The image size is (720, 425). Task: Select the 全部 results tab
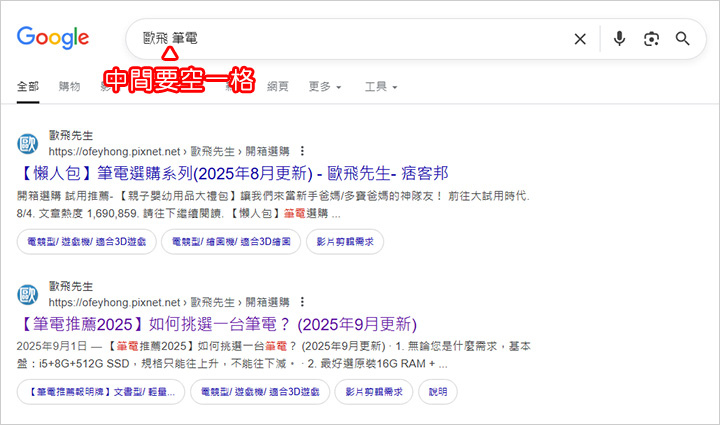click(x=28, y=86)
